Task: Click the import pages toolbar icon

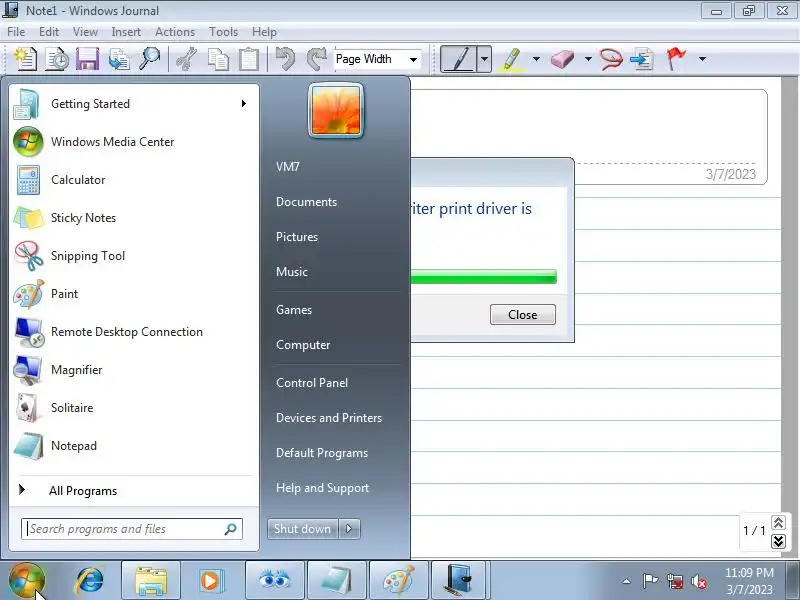Action: (x=119, y=59)
